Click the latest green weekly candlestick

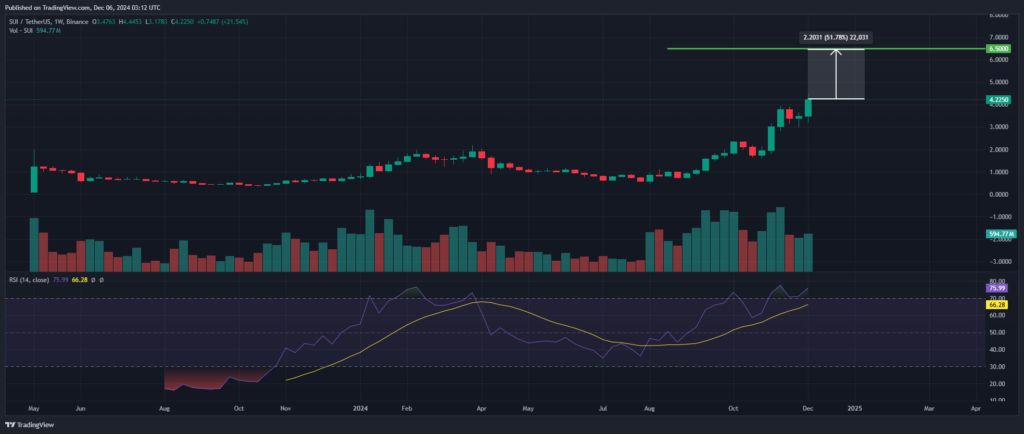click(x=809, y=106)
